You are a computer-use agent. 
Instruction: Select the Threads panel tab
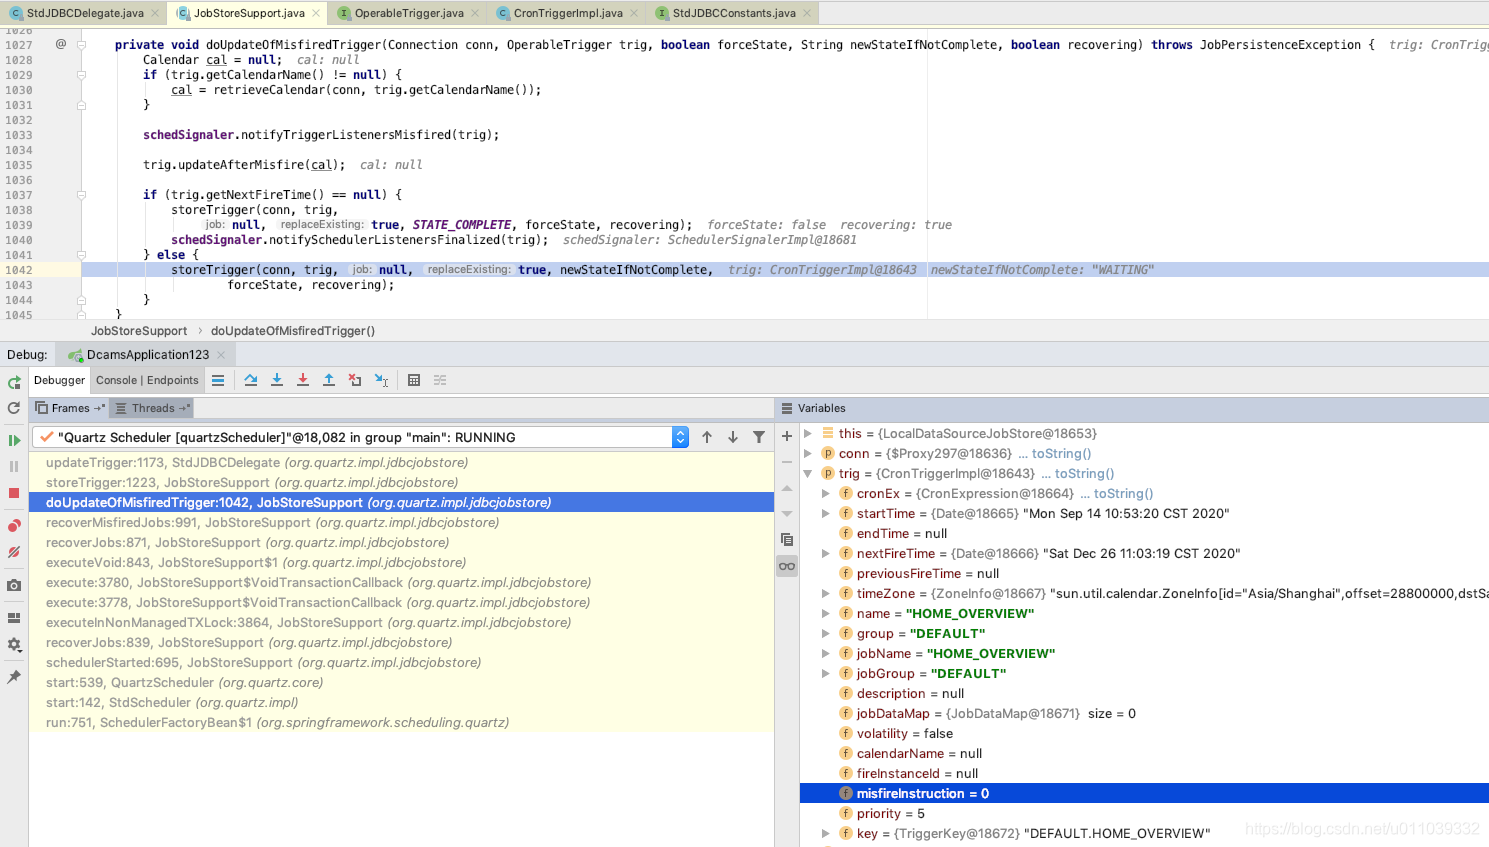(151, 408)
